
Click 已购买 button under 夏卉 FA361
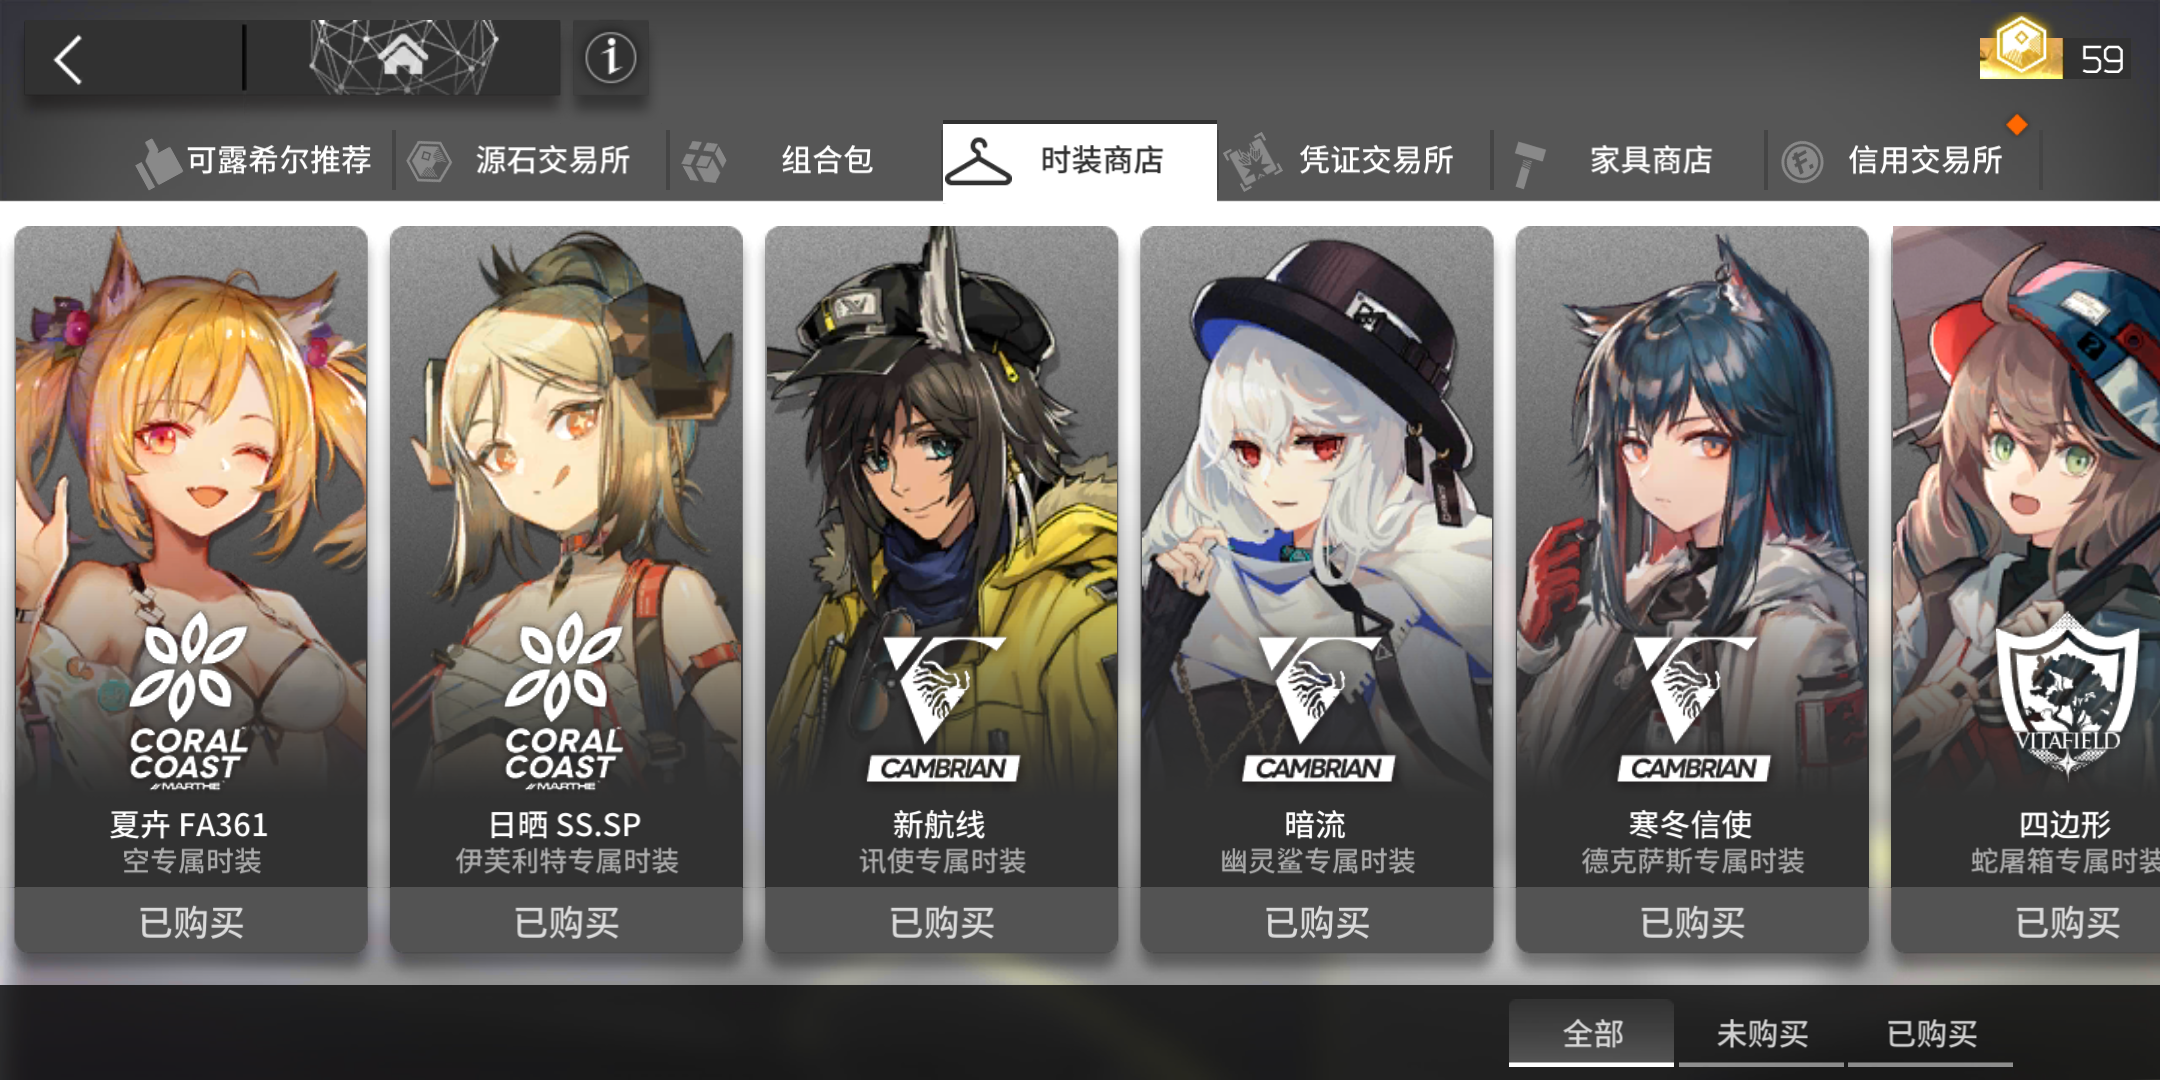191,921
